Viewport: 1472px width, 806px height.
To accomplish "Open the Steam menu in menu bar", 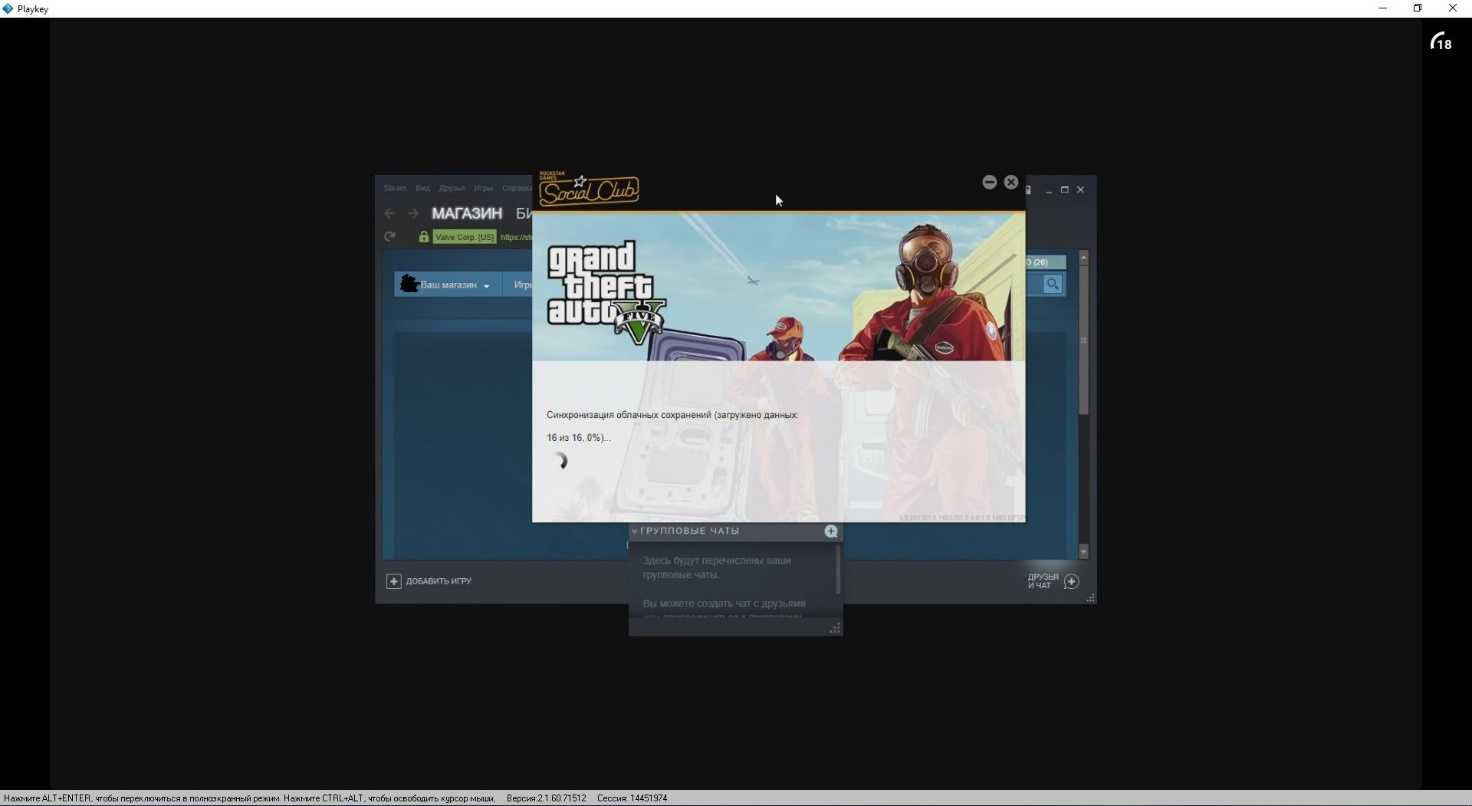I will [395, 188].
